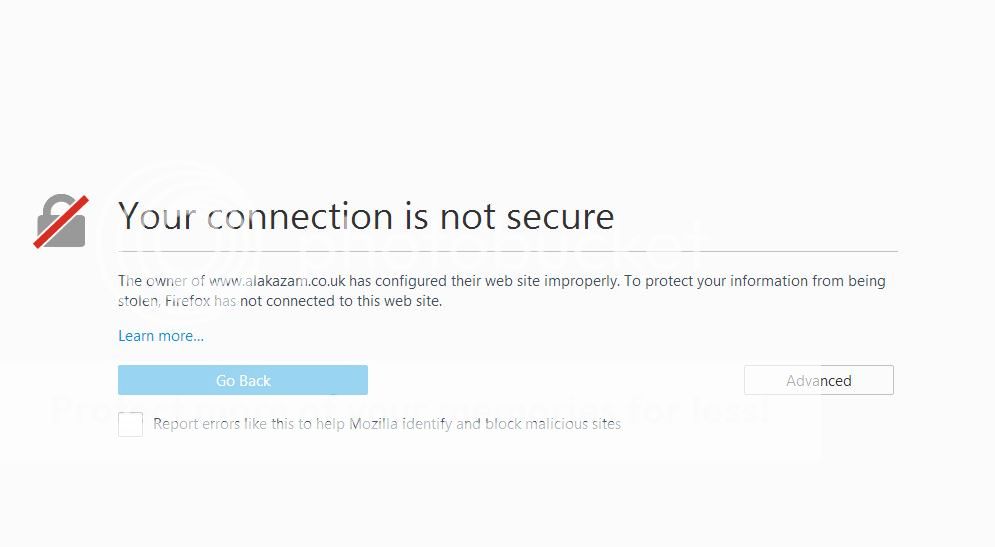Click the 'not connected to this web site' text
Screen dimensions: 995x547
pyautogui.click(x=341, y=301)
